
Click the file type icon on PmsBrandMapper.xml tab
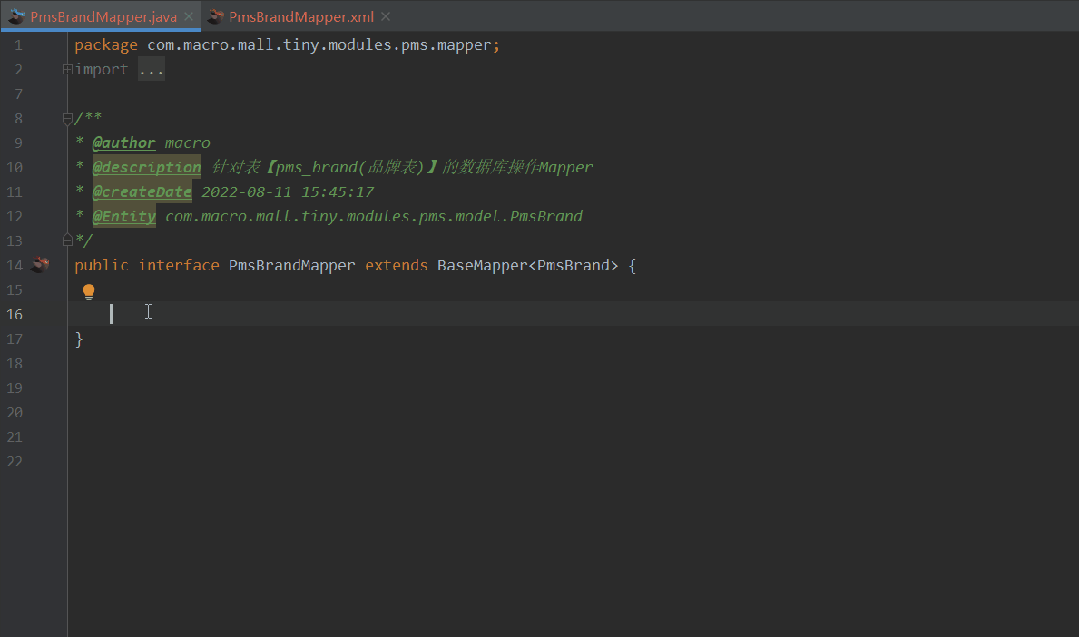click(x=216, y=16)
